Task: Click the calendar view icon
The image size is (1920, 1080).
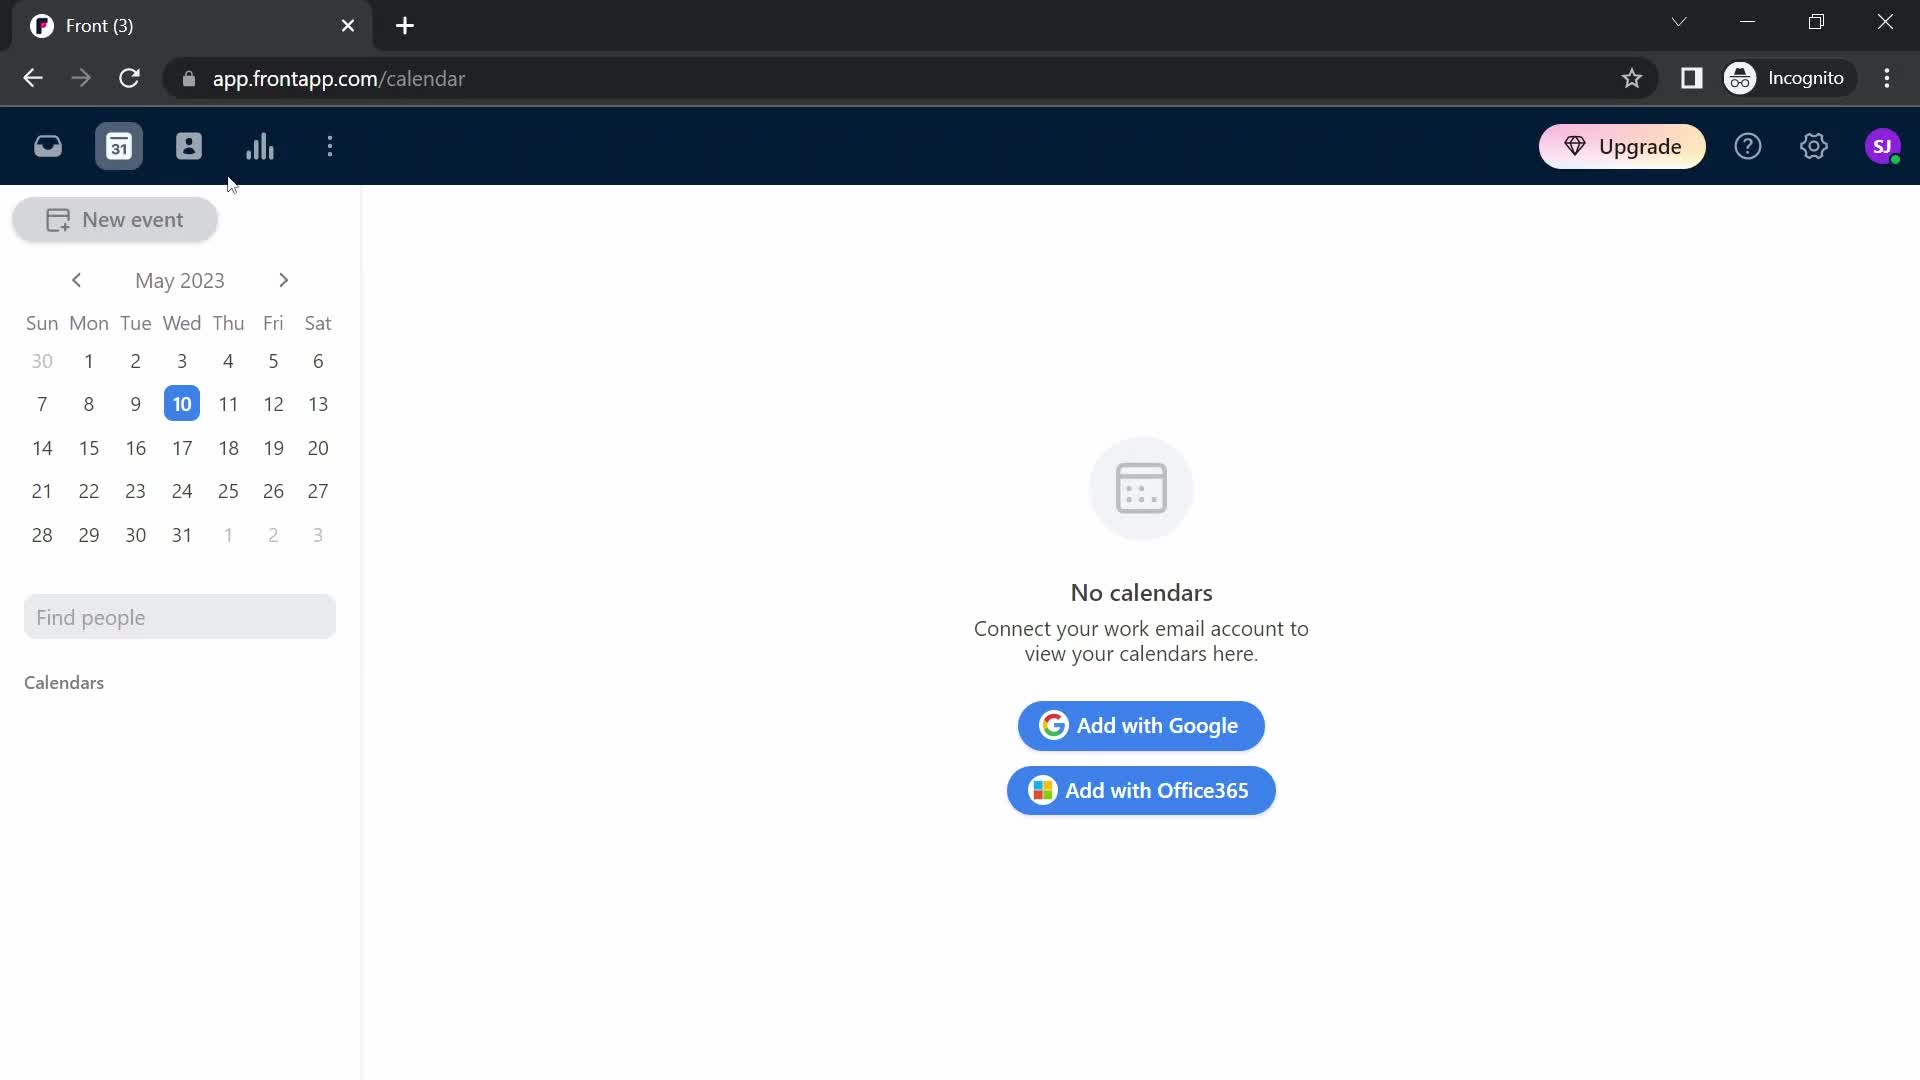Action: [119, 146]
